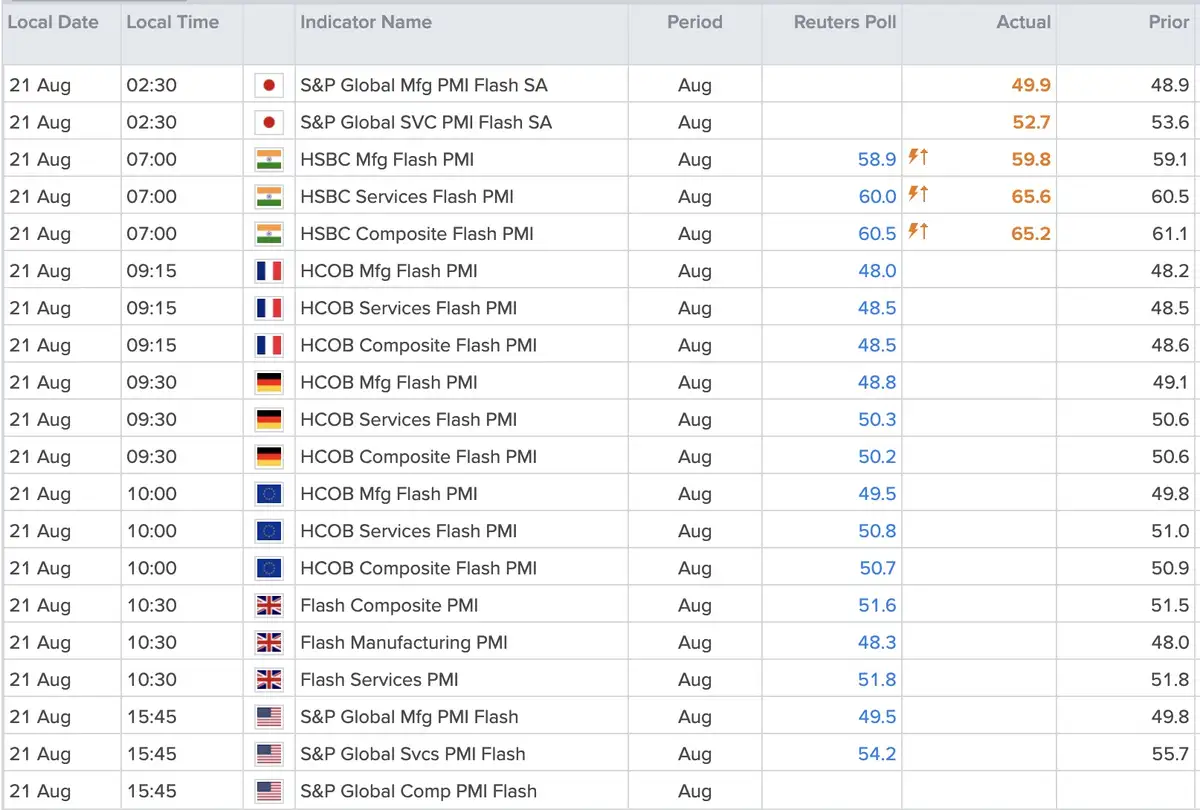Click the Germany flag at 09:30 HCOB Mfg Flash PMI

pyautogui.click(x=269, y=382)
